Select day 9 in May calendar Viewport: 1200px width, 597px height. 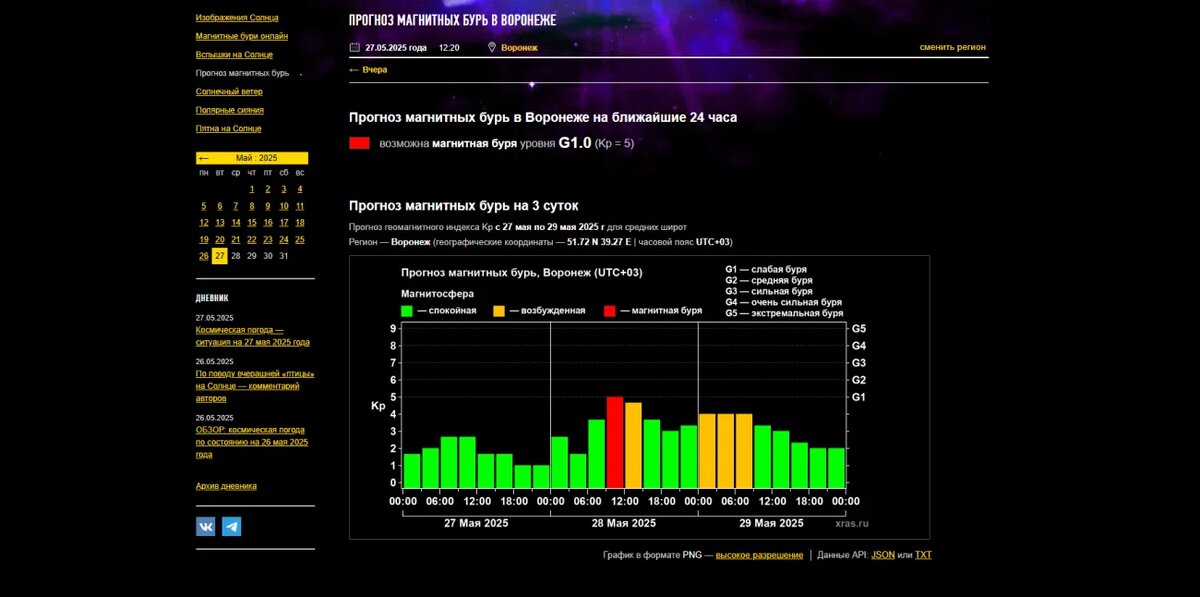pyautogui.click(x=268, y=206)
